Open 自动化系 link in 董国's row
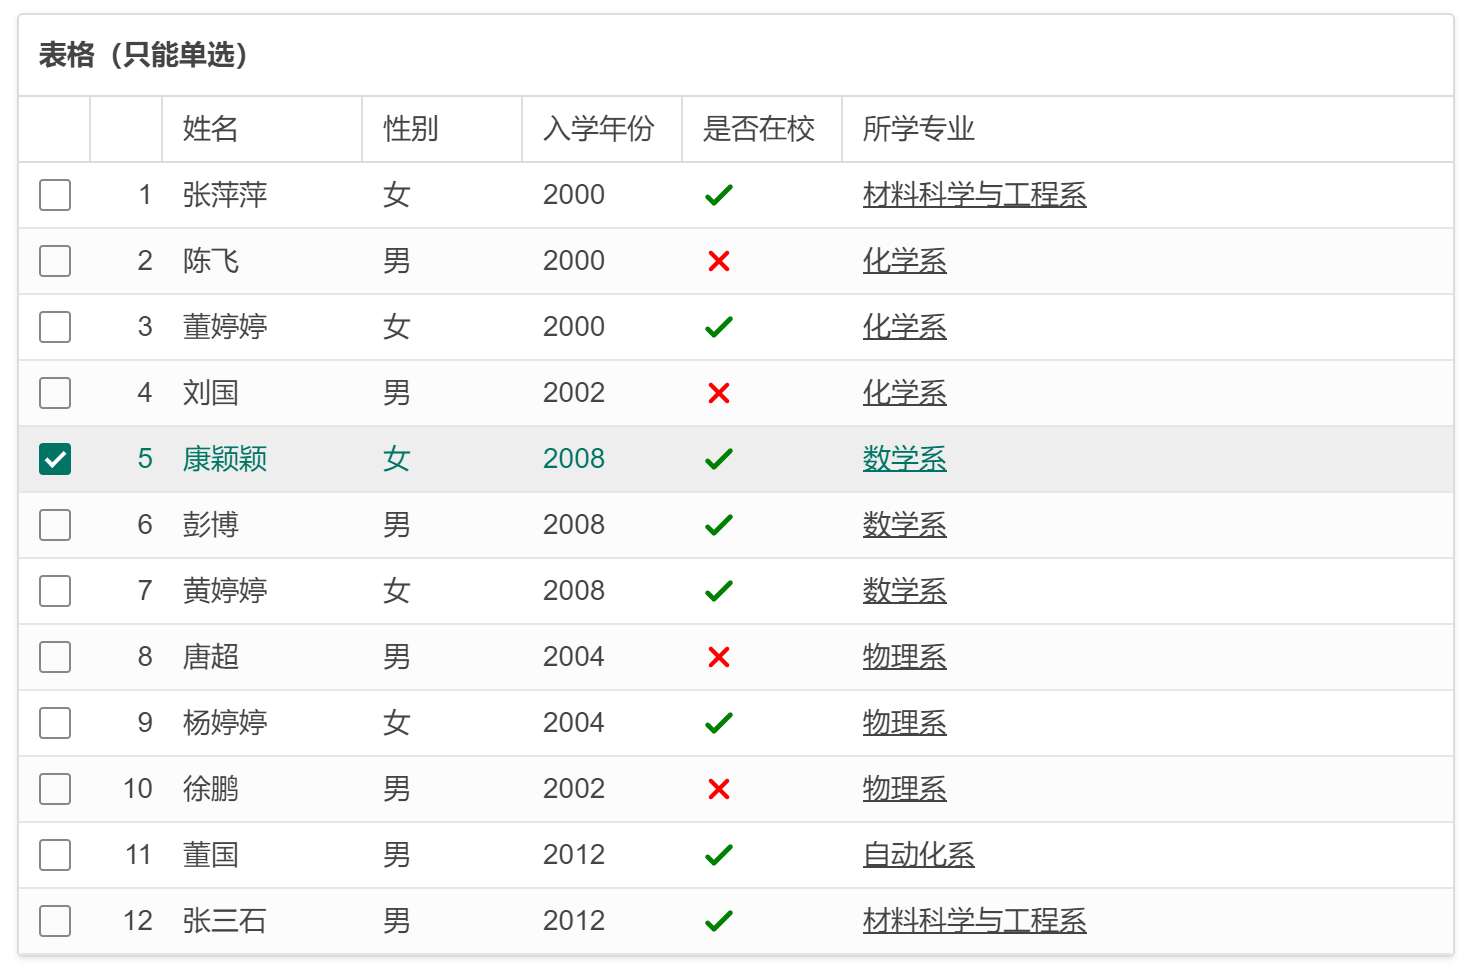 919,855
